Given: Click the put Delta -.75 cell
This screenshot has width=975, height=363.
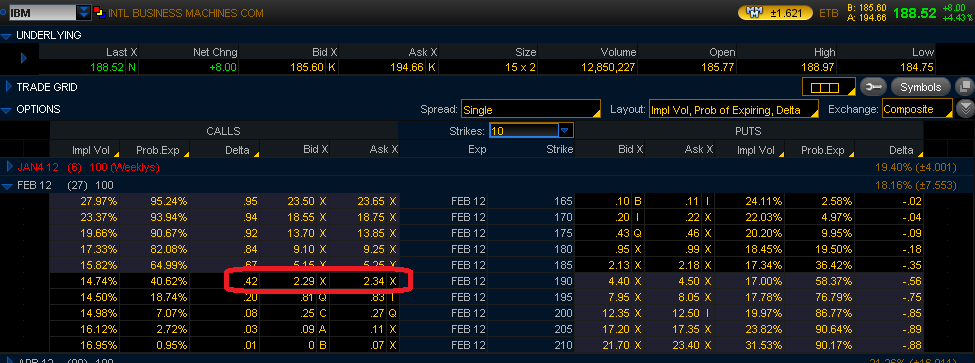Looking at the screenshot, I should [912, 298].
